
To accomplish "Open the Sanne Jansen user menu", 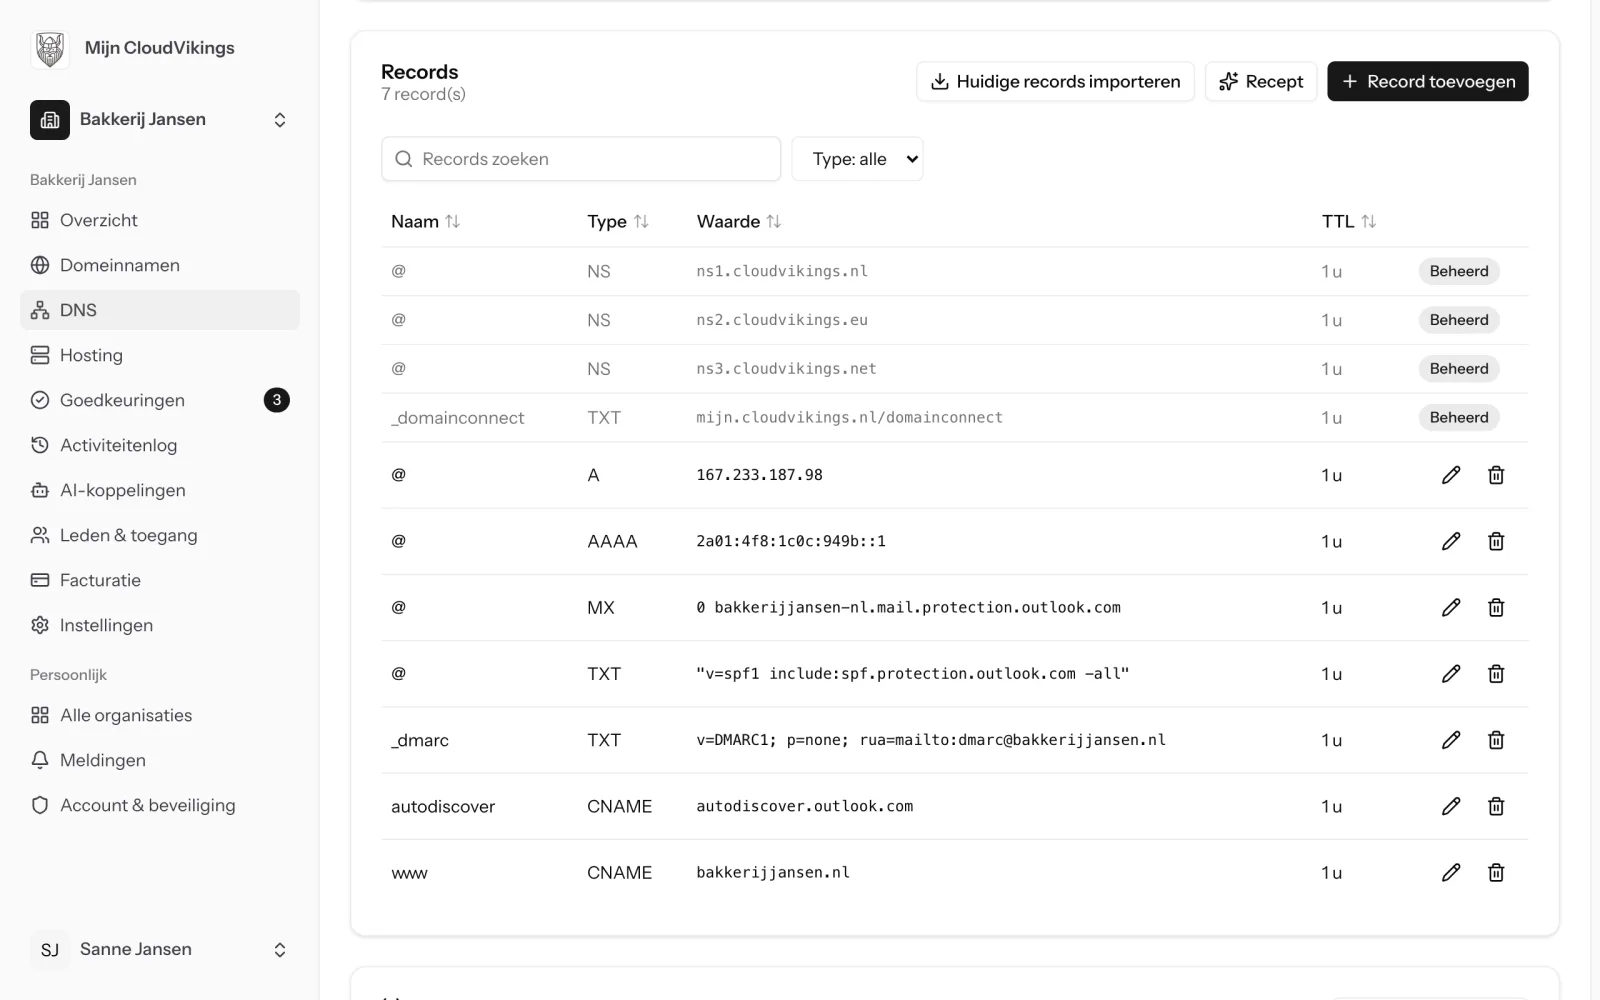I will [160, 950].
